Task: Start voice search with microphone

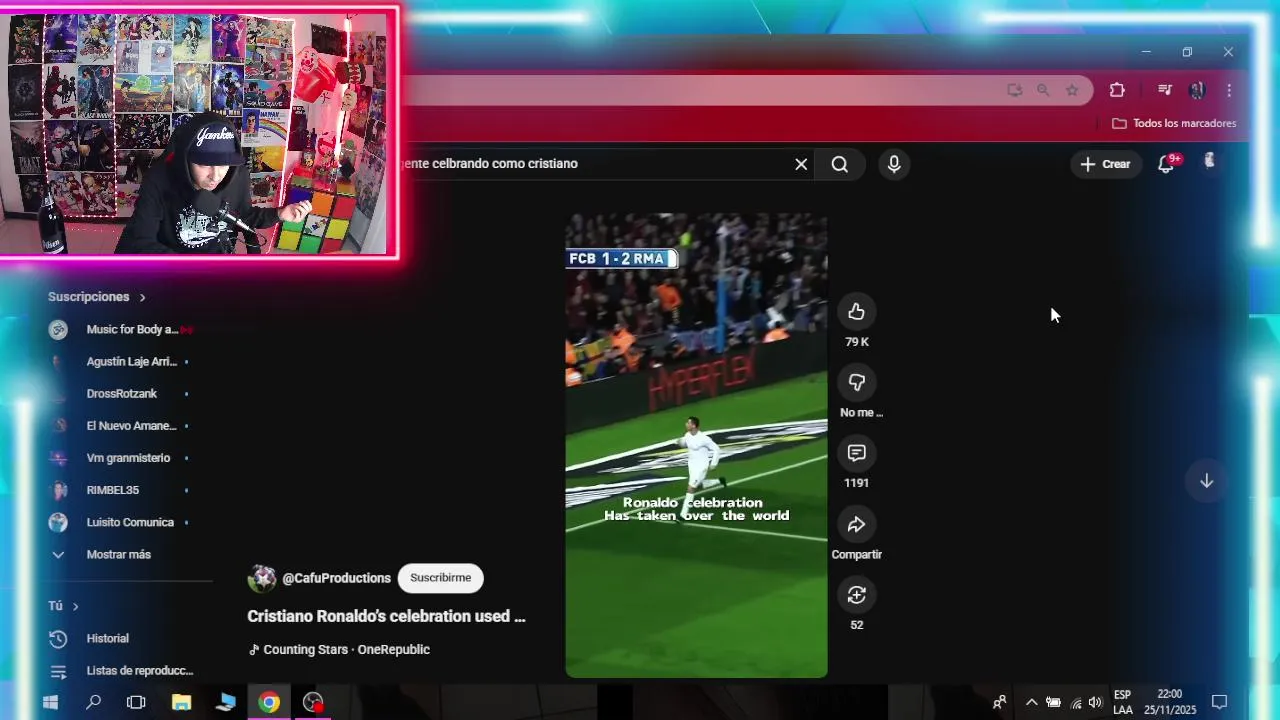Action: pos(894,164)
